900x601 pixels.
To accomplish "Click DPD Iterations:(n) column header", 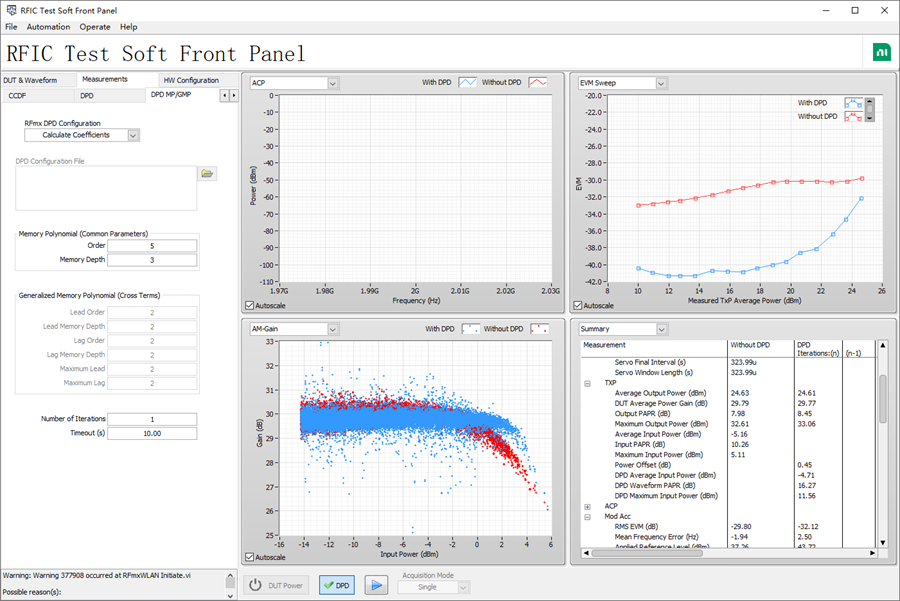I will point(818,349).
